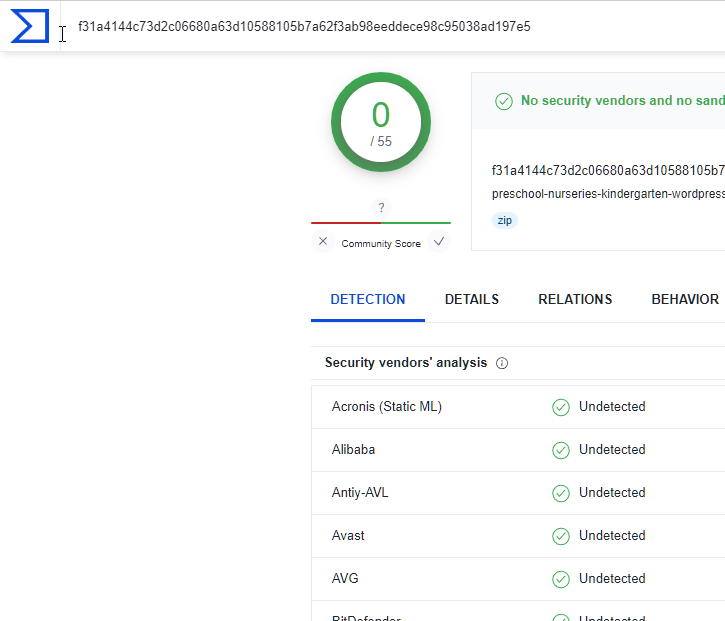Image resolution: width=725 pixels, height=621 pixels.
Task: Click the zip file tag
Action: (x=504, y=221)
